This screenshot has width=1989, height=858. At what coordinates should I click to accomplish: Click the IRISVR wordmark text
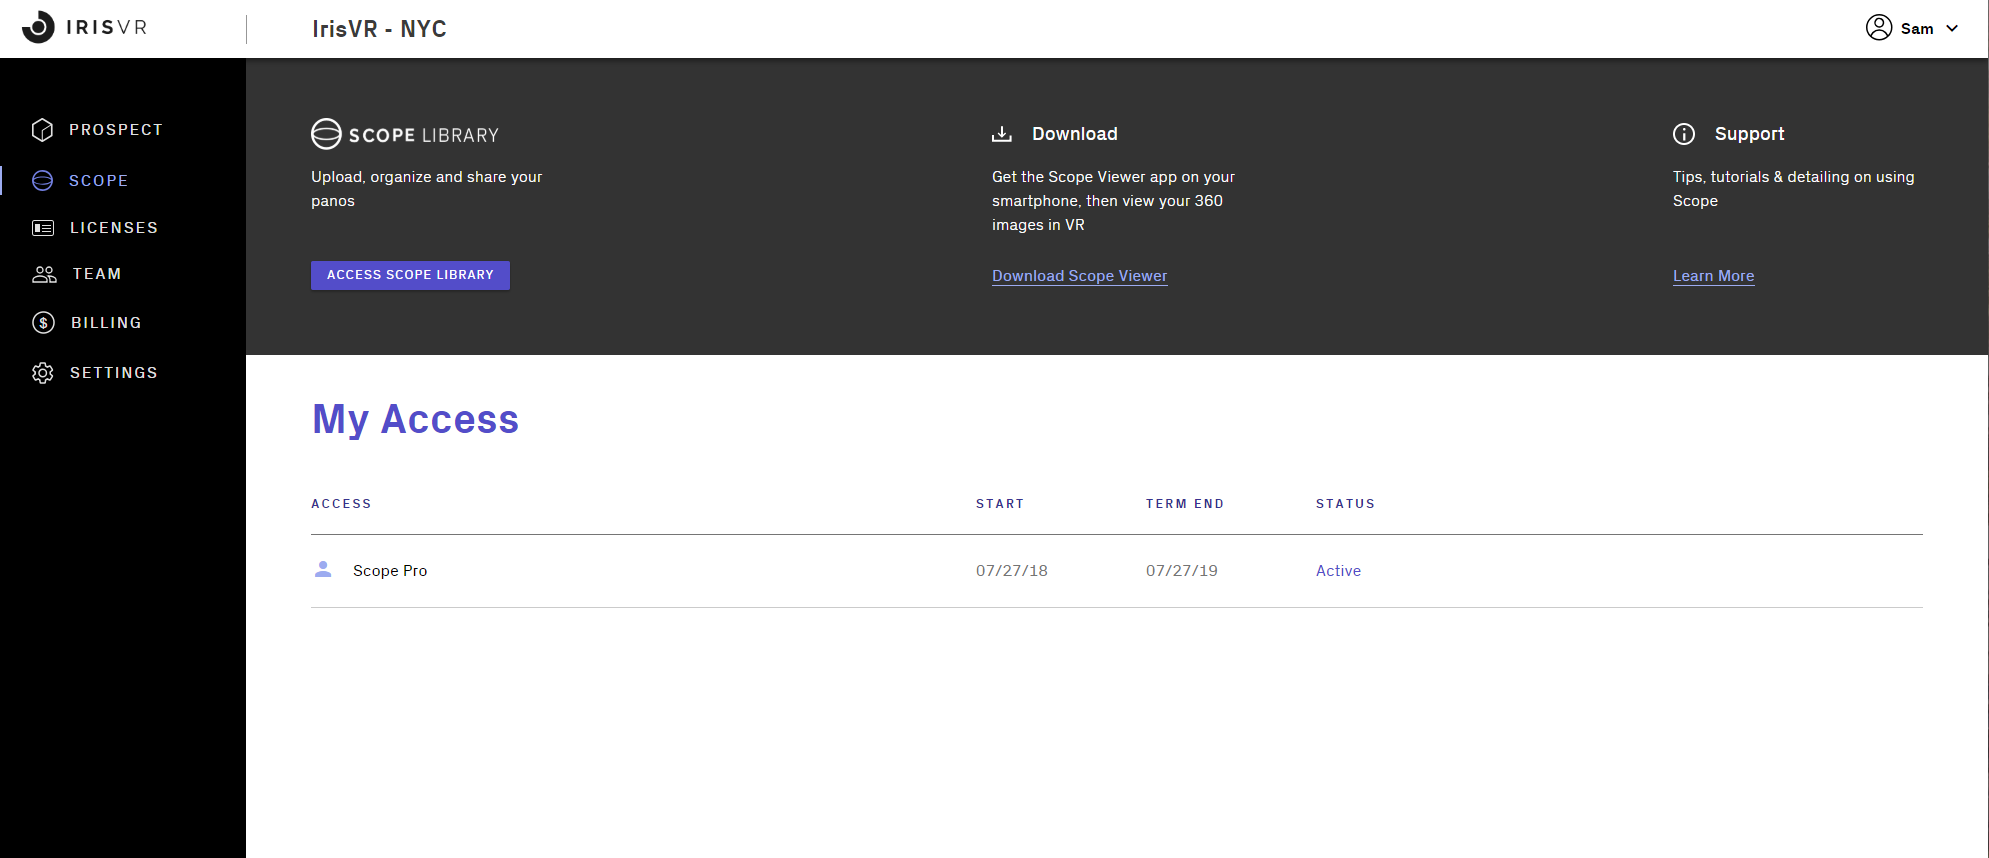click(x=107, y=27)
